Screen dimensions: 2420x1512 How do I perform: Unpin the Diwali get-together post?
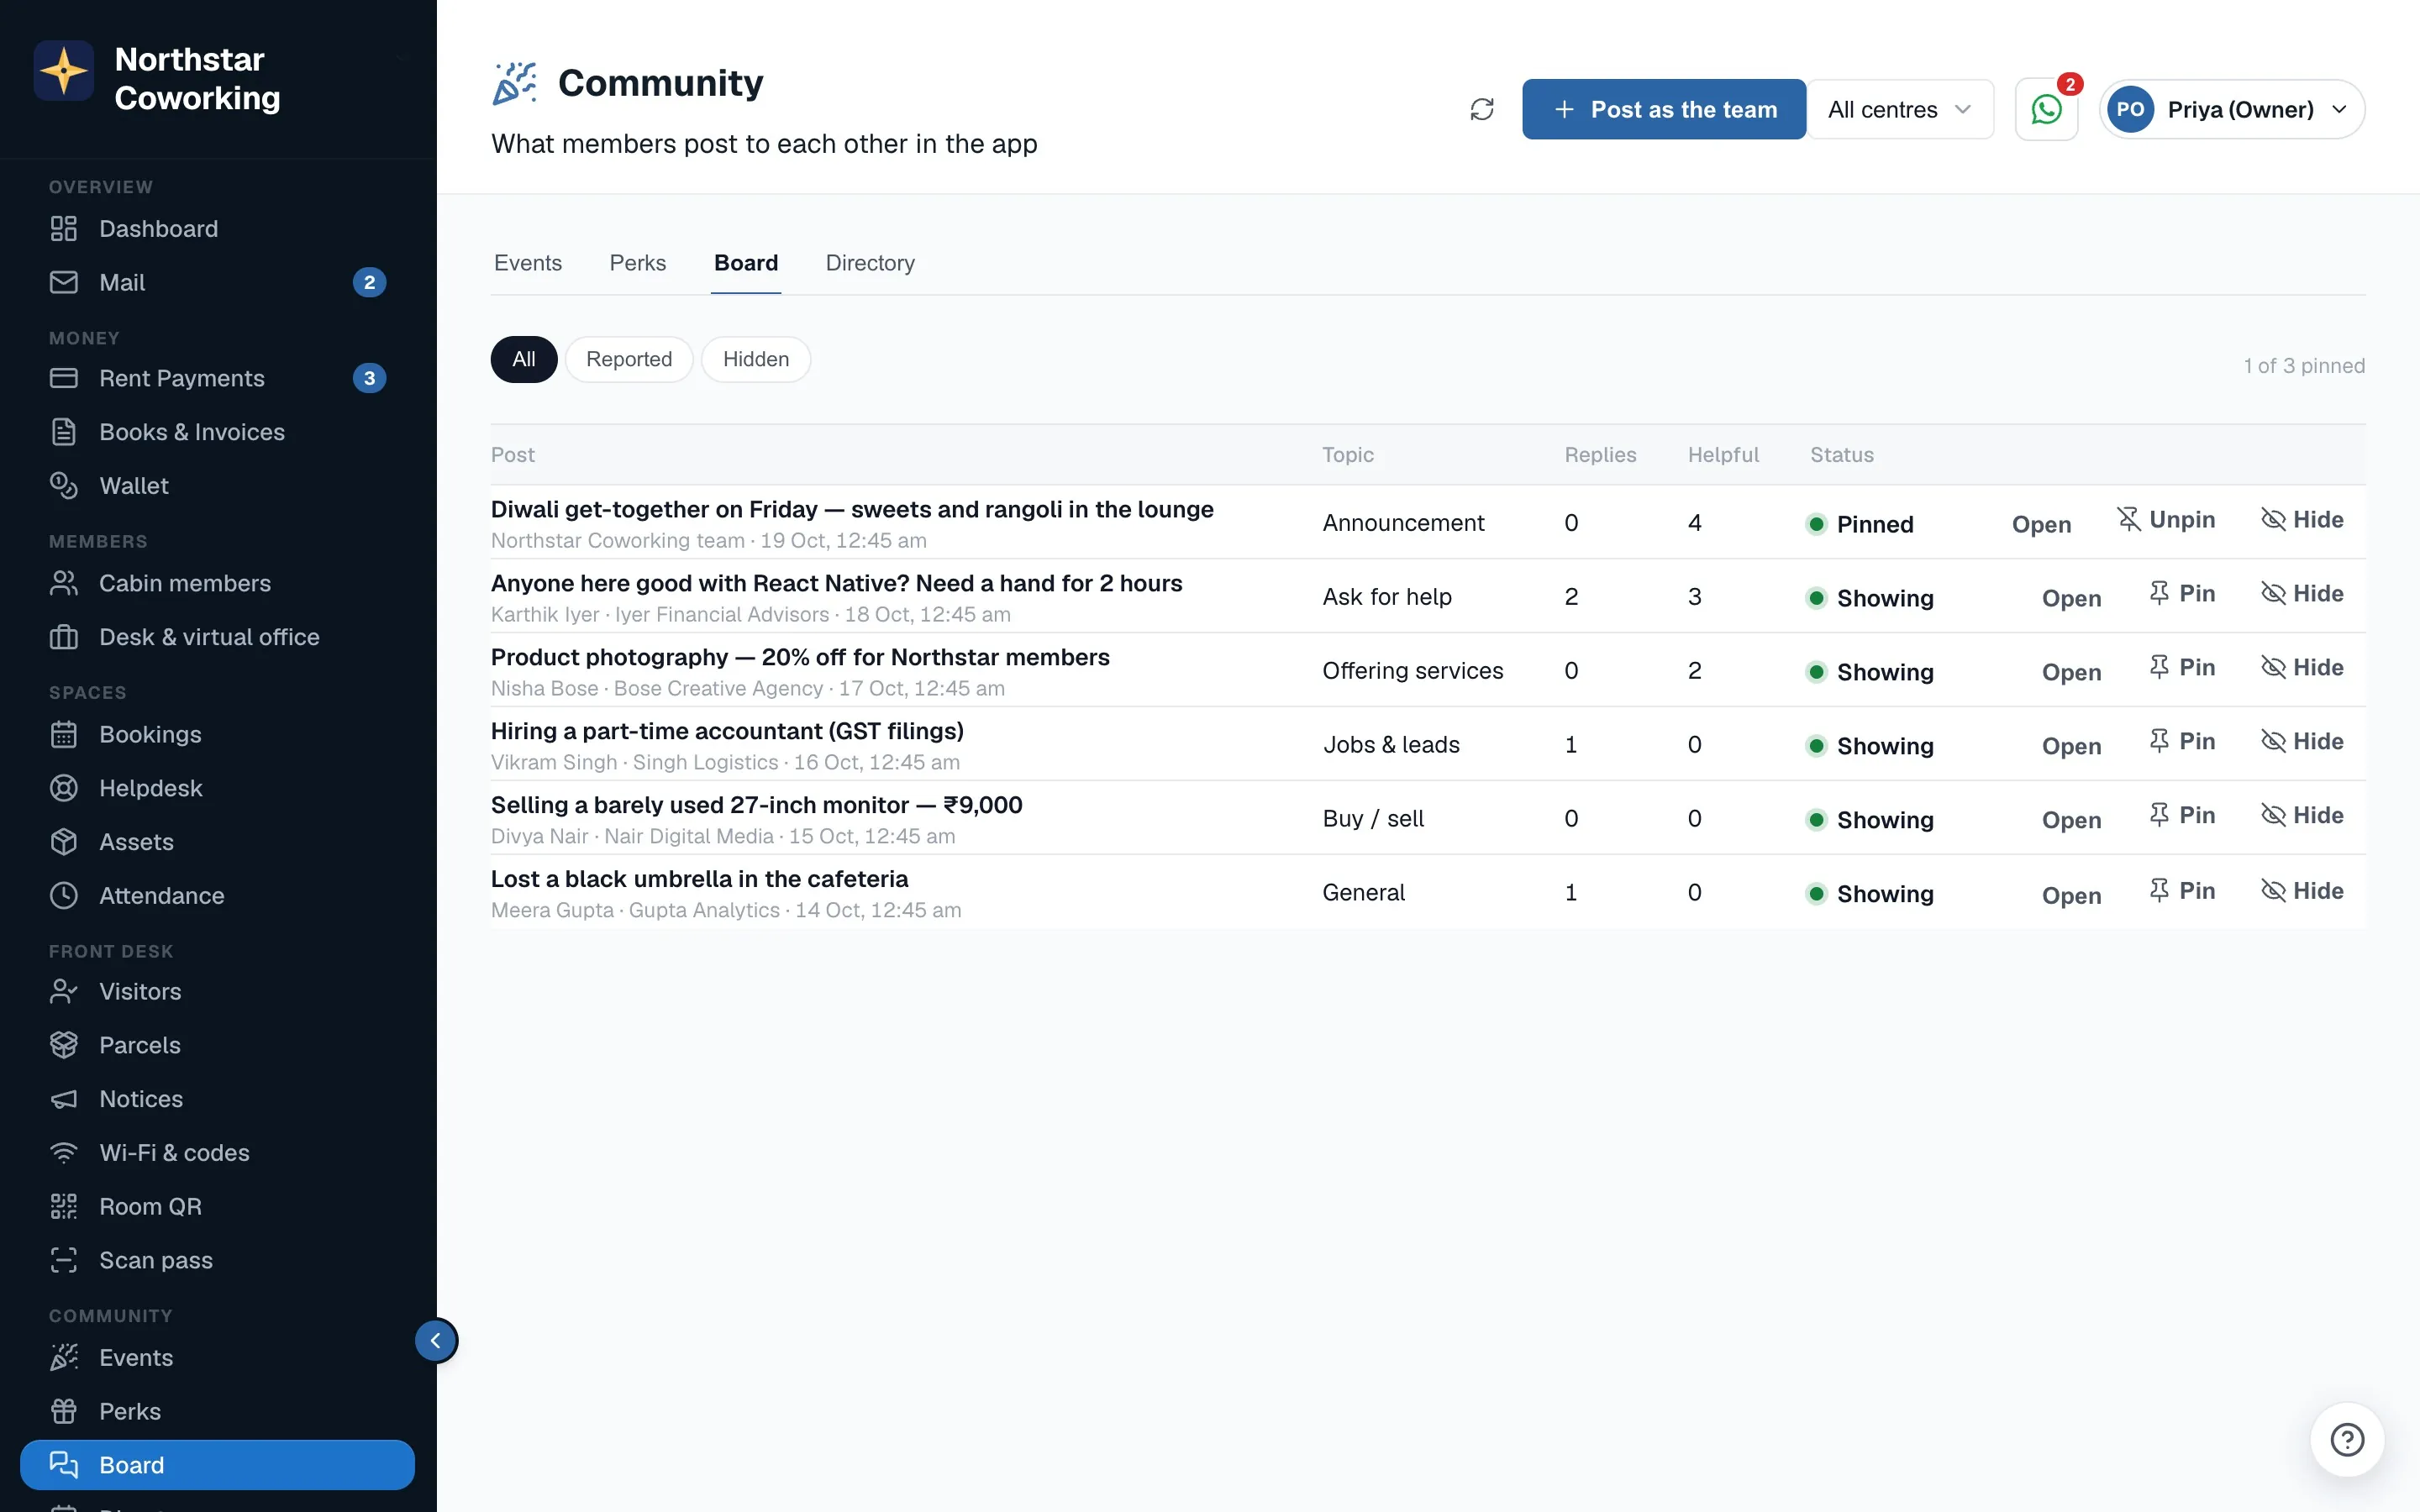(x=2166, y=520)
